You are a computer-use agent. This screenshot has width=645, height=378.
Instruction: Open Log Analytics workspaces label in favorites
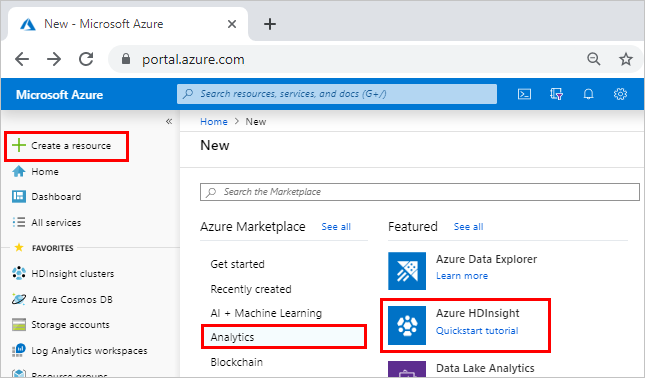(x=89, y=350)
